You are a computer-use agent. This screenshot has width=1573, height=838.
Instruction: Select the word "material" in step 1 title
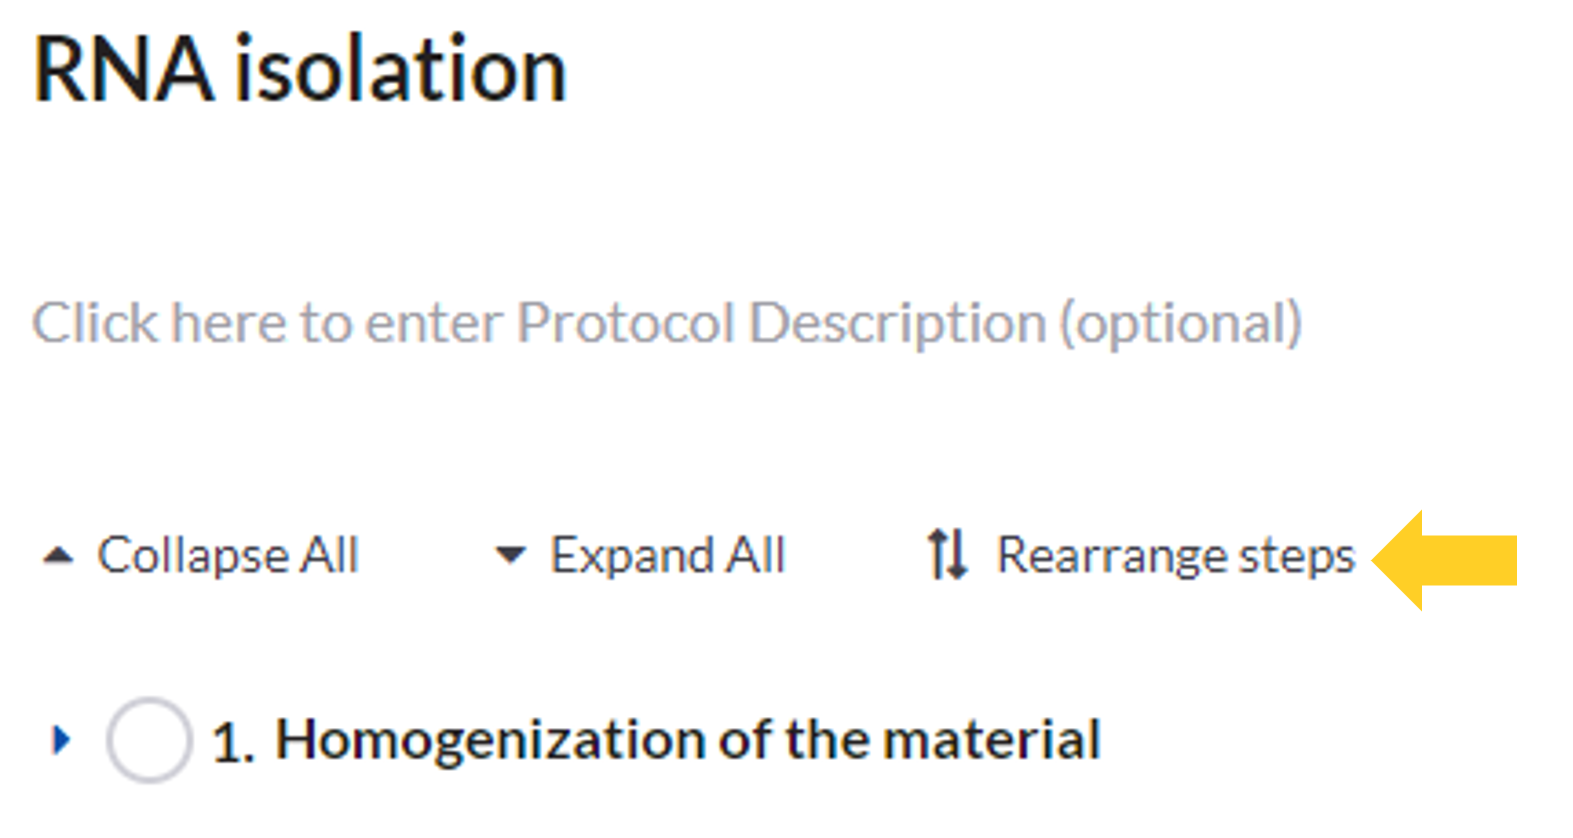[x=991, y=740]
